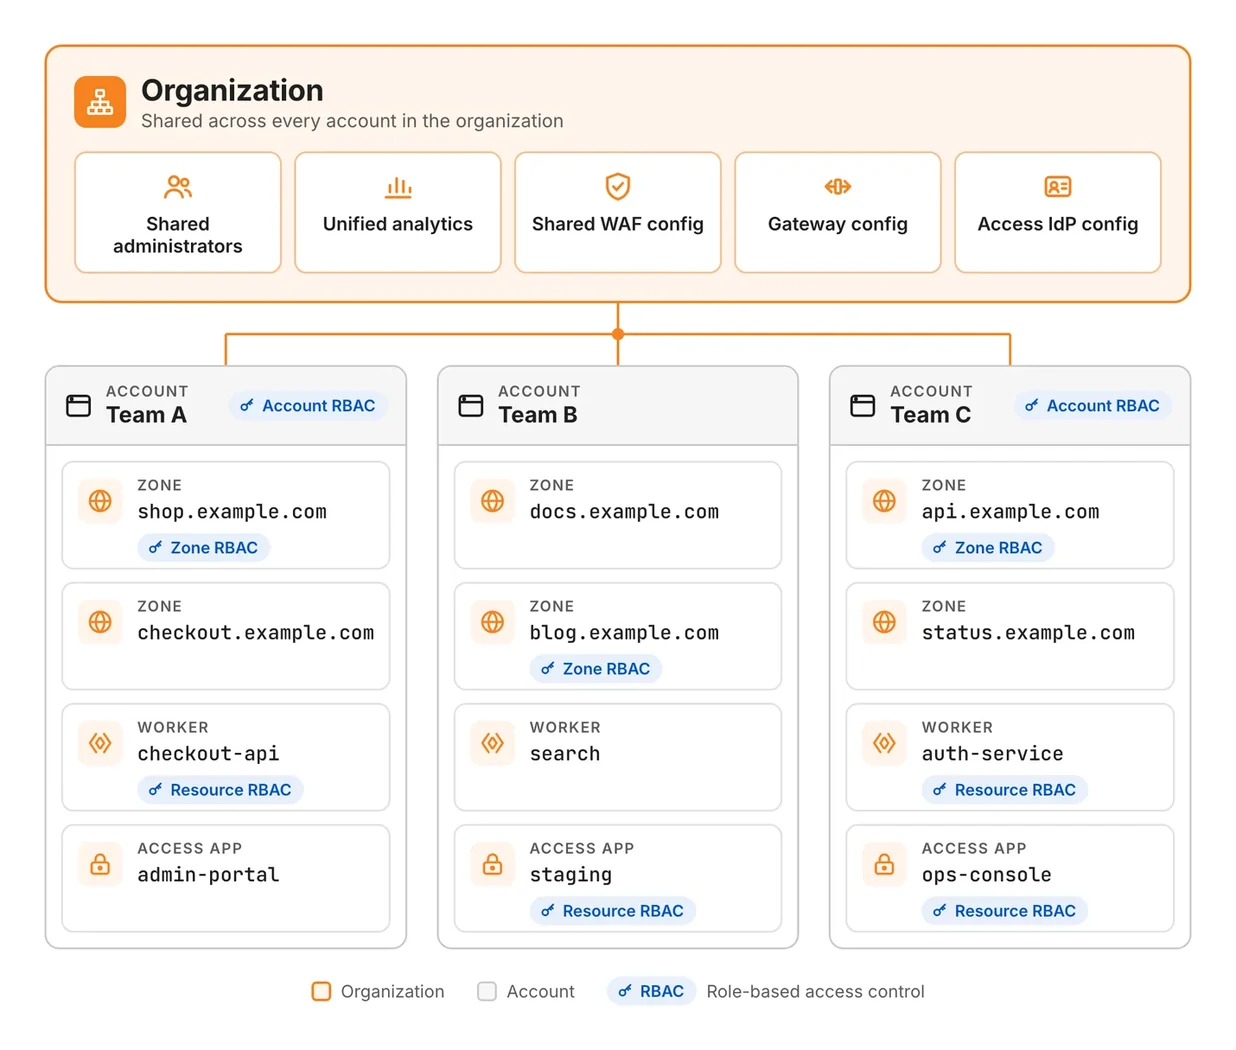Select the Shared administrators card label
The image size is (1236, 1050).
click(x=178, y=235)
